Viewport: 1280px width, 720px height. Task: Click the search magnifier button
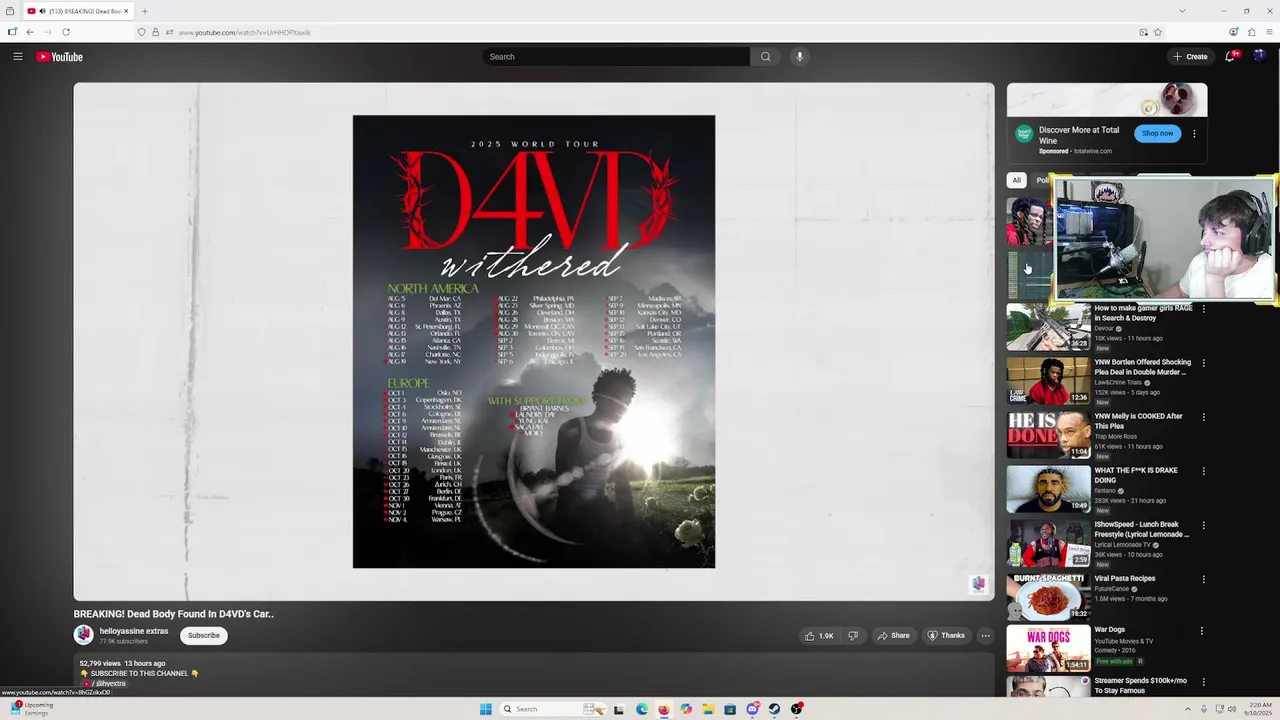click(766, 57)
